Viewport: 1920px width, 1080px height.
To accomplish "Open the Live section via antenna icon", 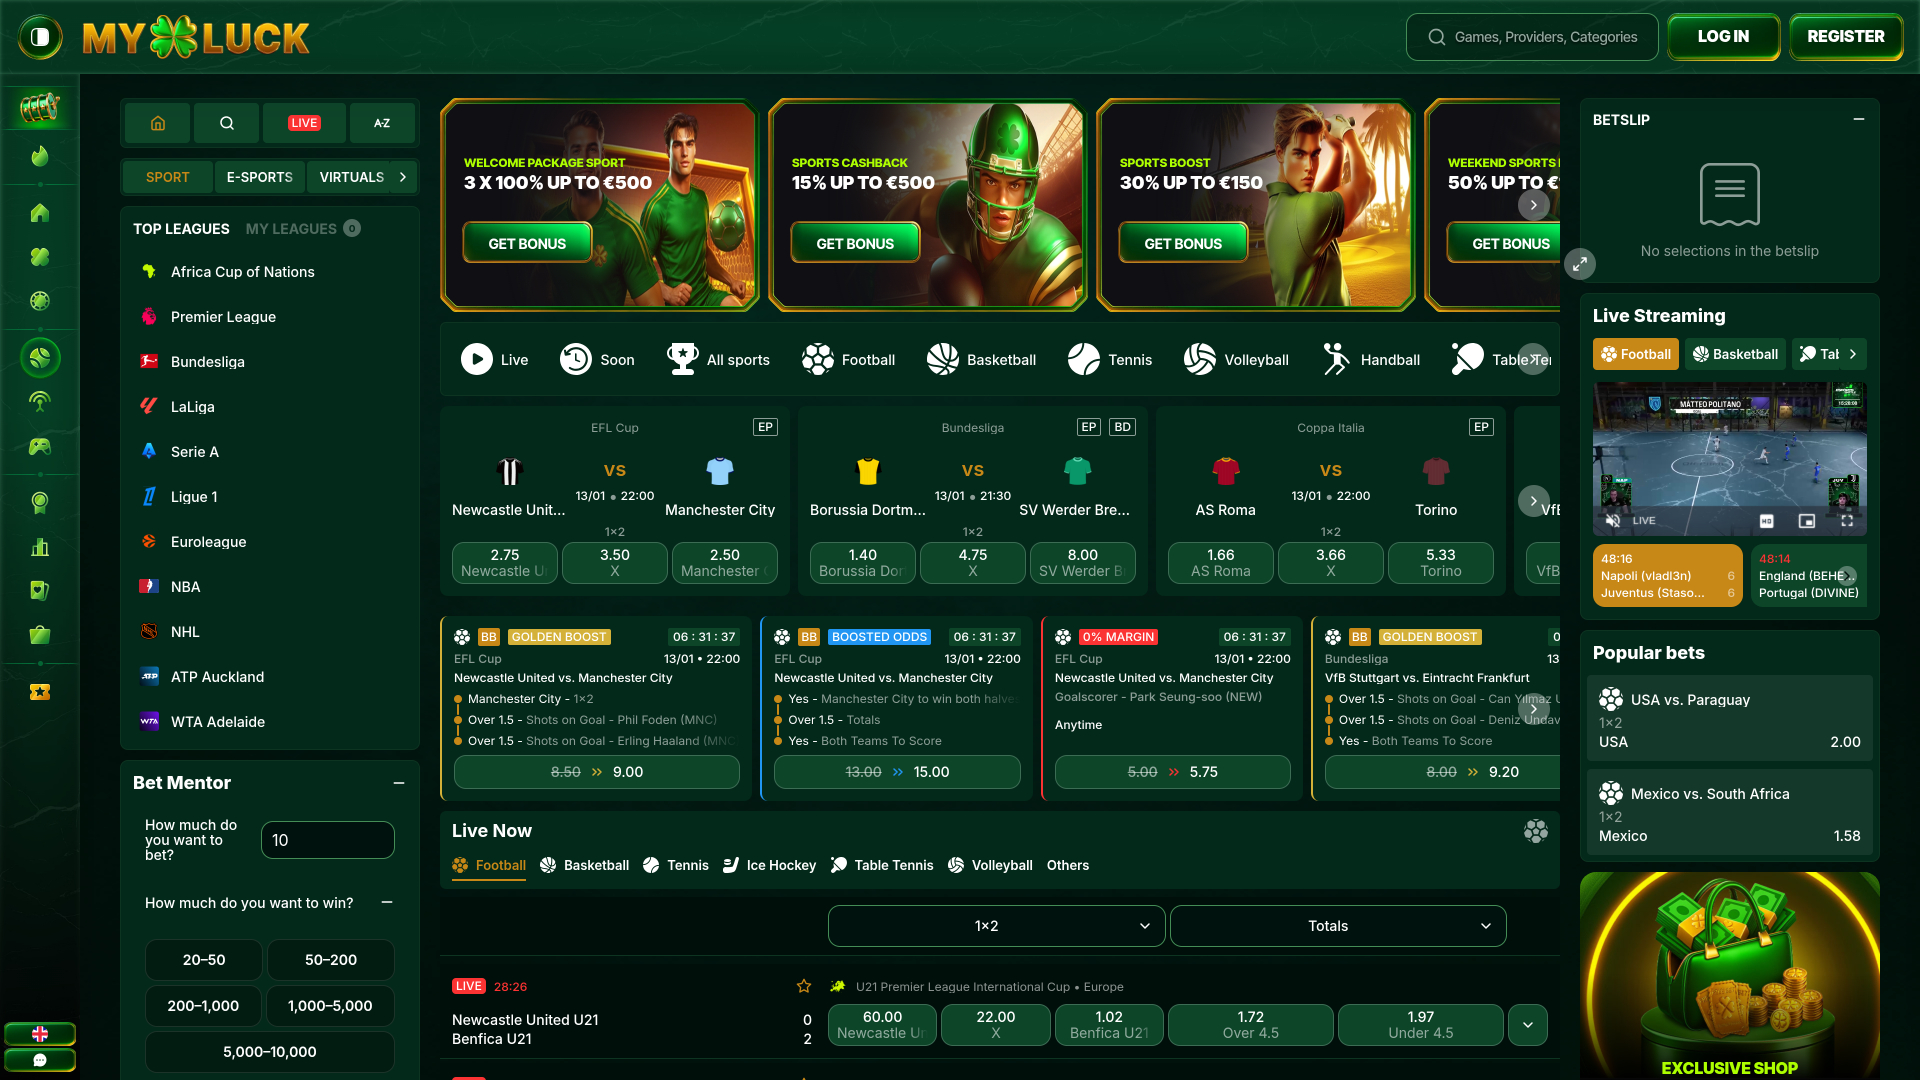I will (x=40, y=401).
